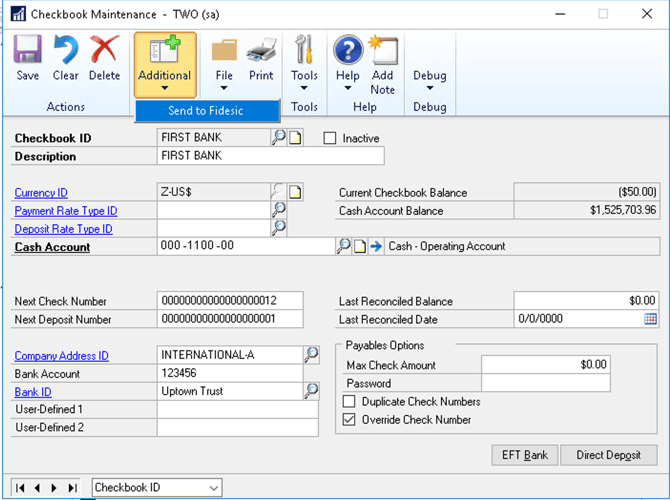The width and height of the screenshot is (670, 500).
Task: Open the Currency ID link
Action: tap(41, 193)
